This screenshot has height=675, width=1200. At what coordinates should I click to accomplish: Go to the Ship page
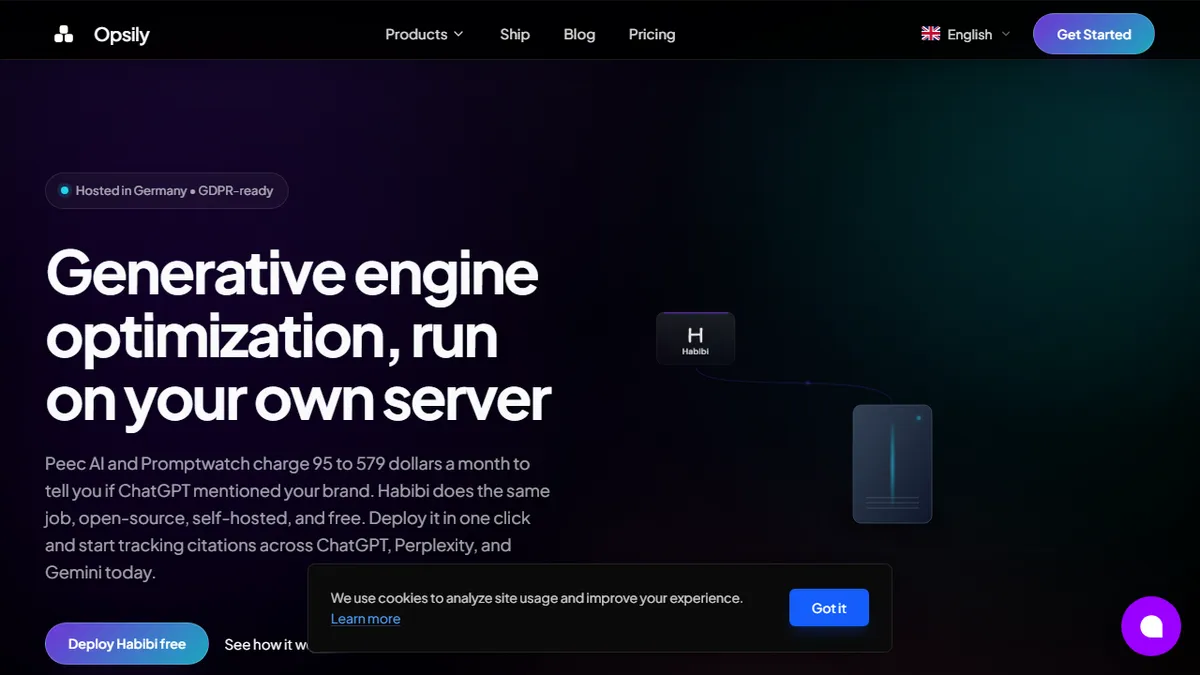pos(515,34)
